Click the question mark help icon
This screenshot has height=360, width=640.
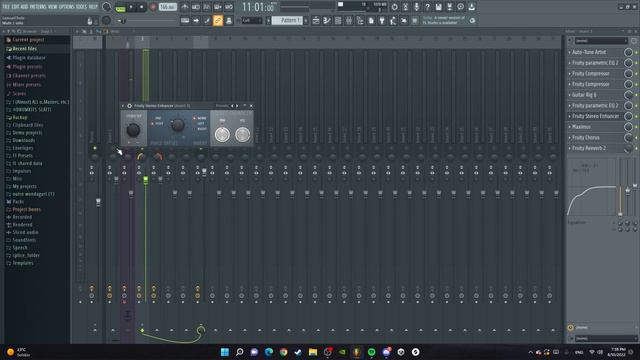[427, 7]
